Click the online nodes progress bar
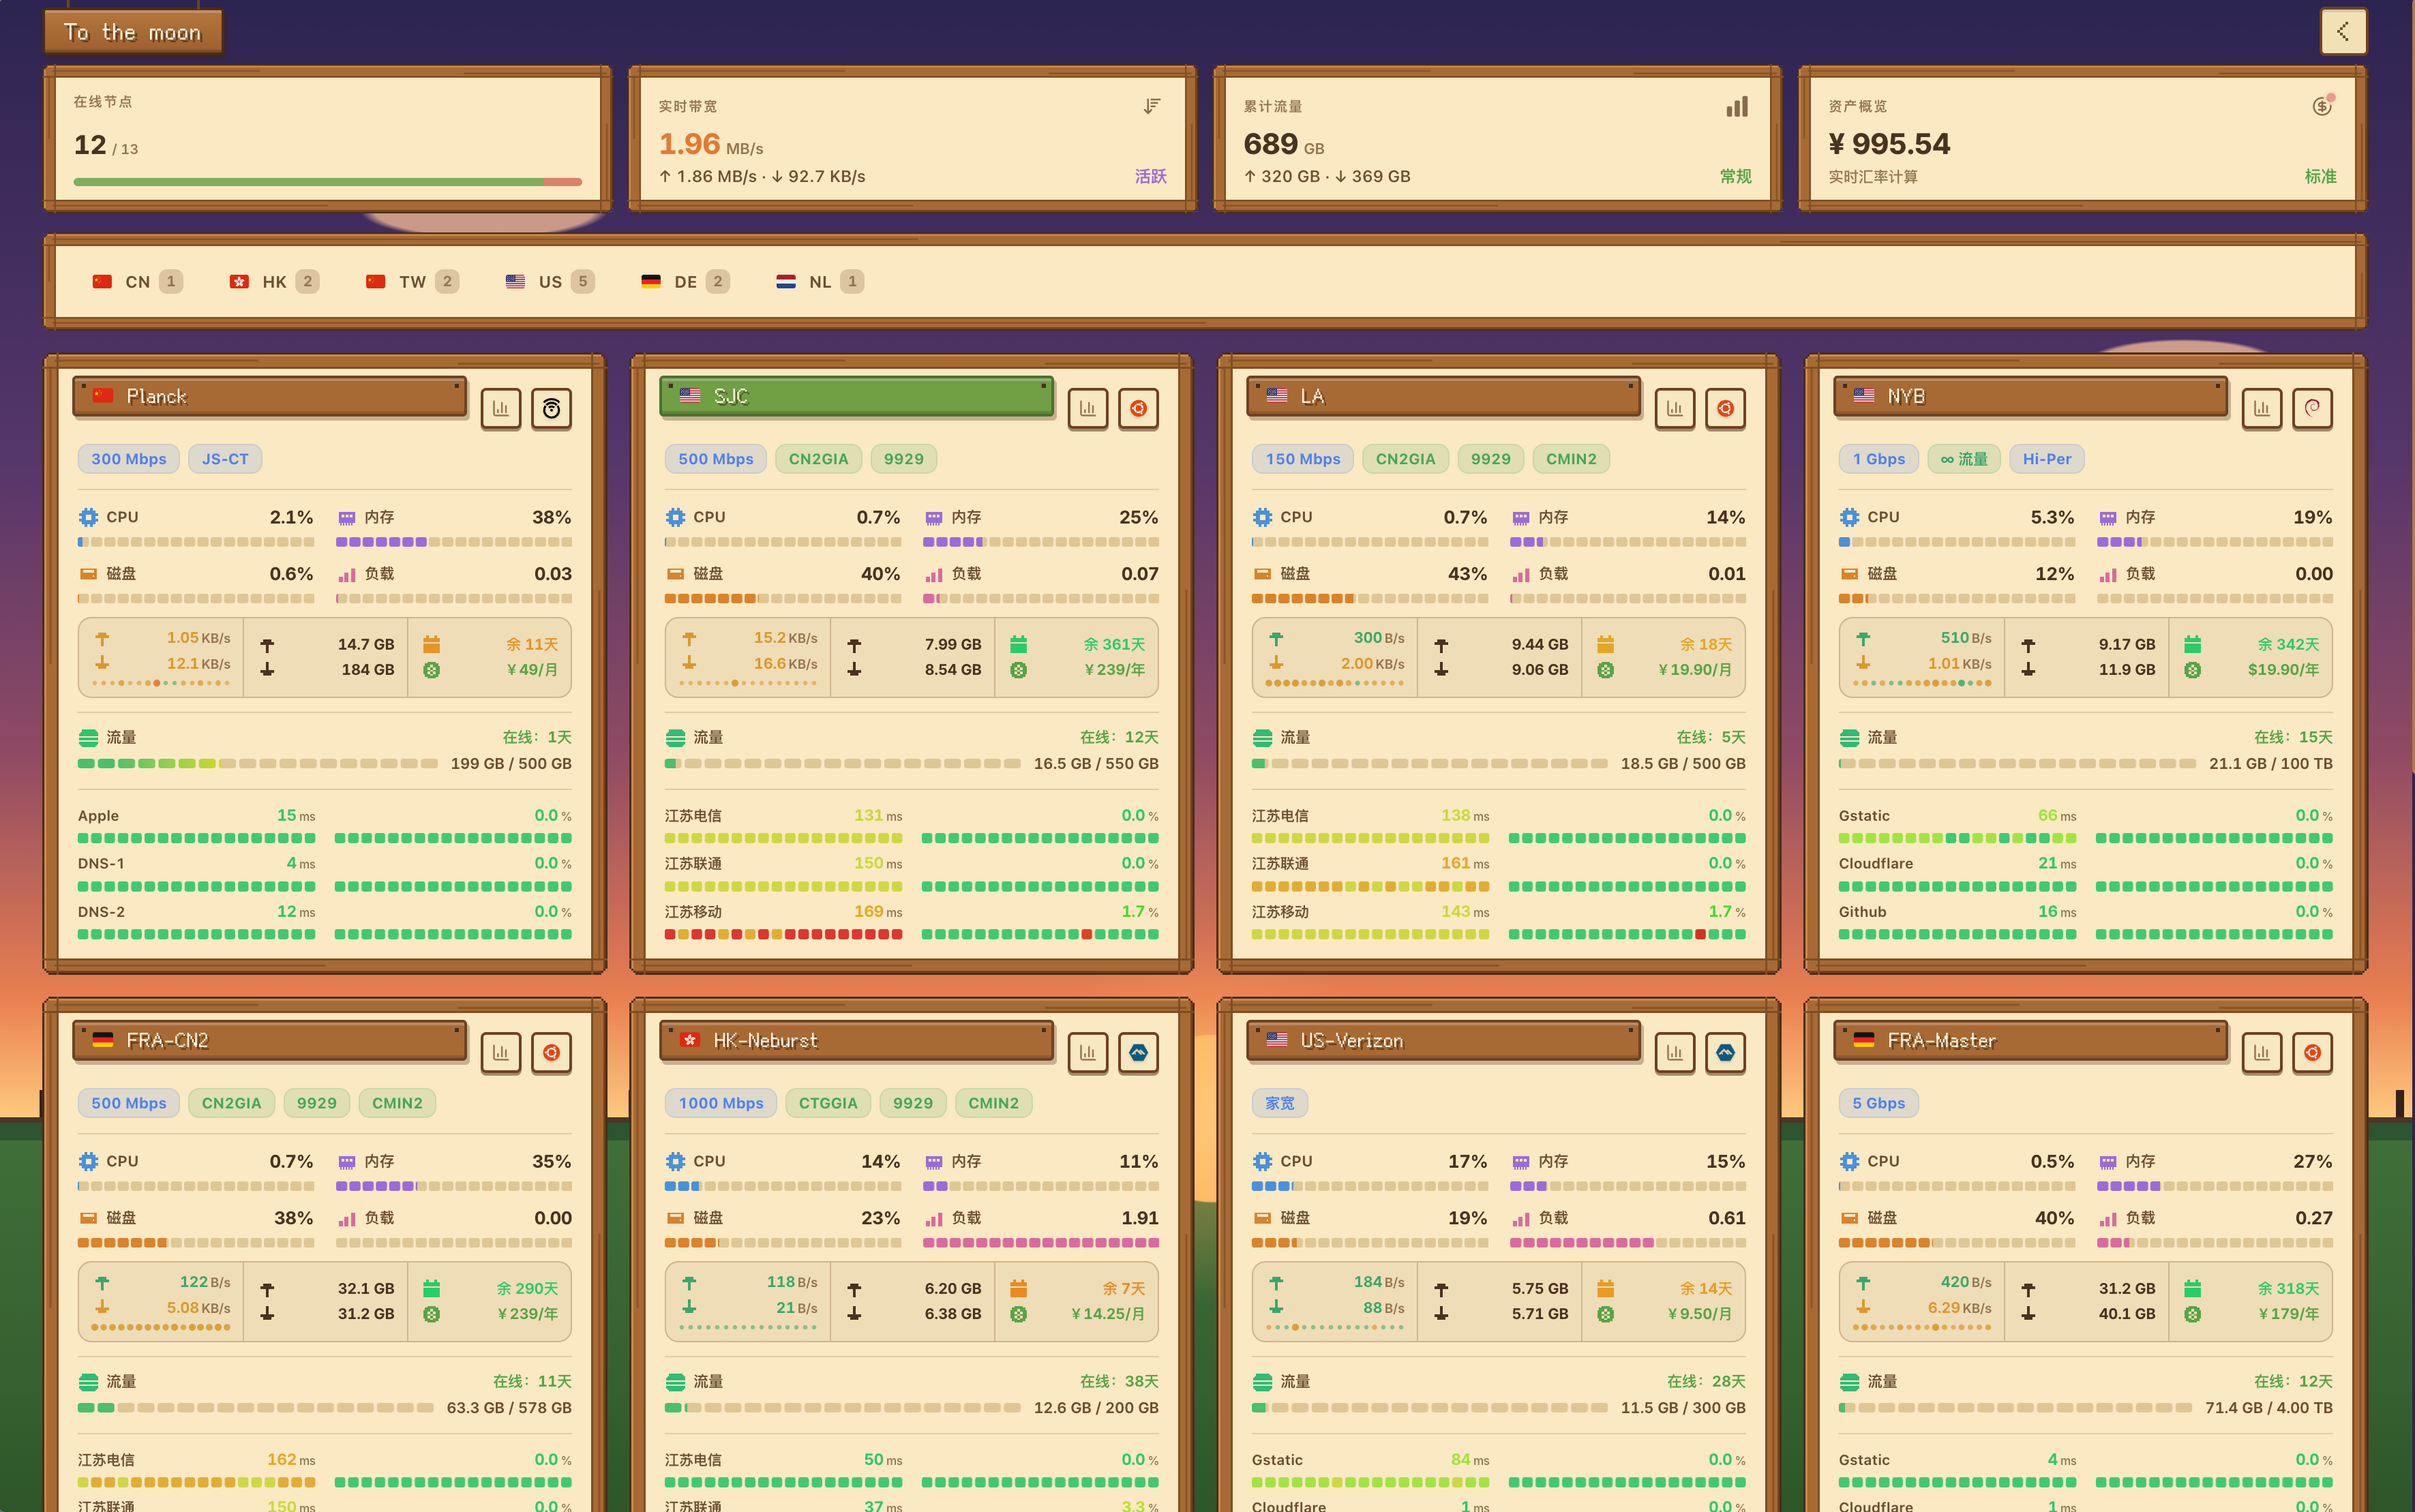 click(x=328, y=182)
